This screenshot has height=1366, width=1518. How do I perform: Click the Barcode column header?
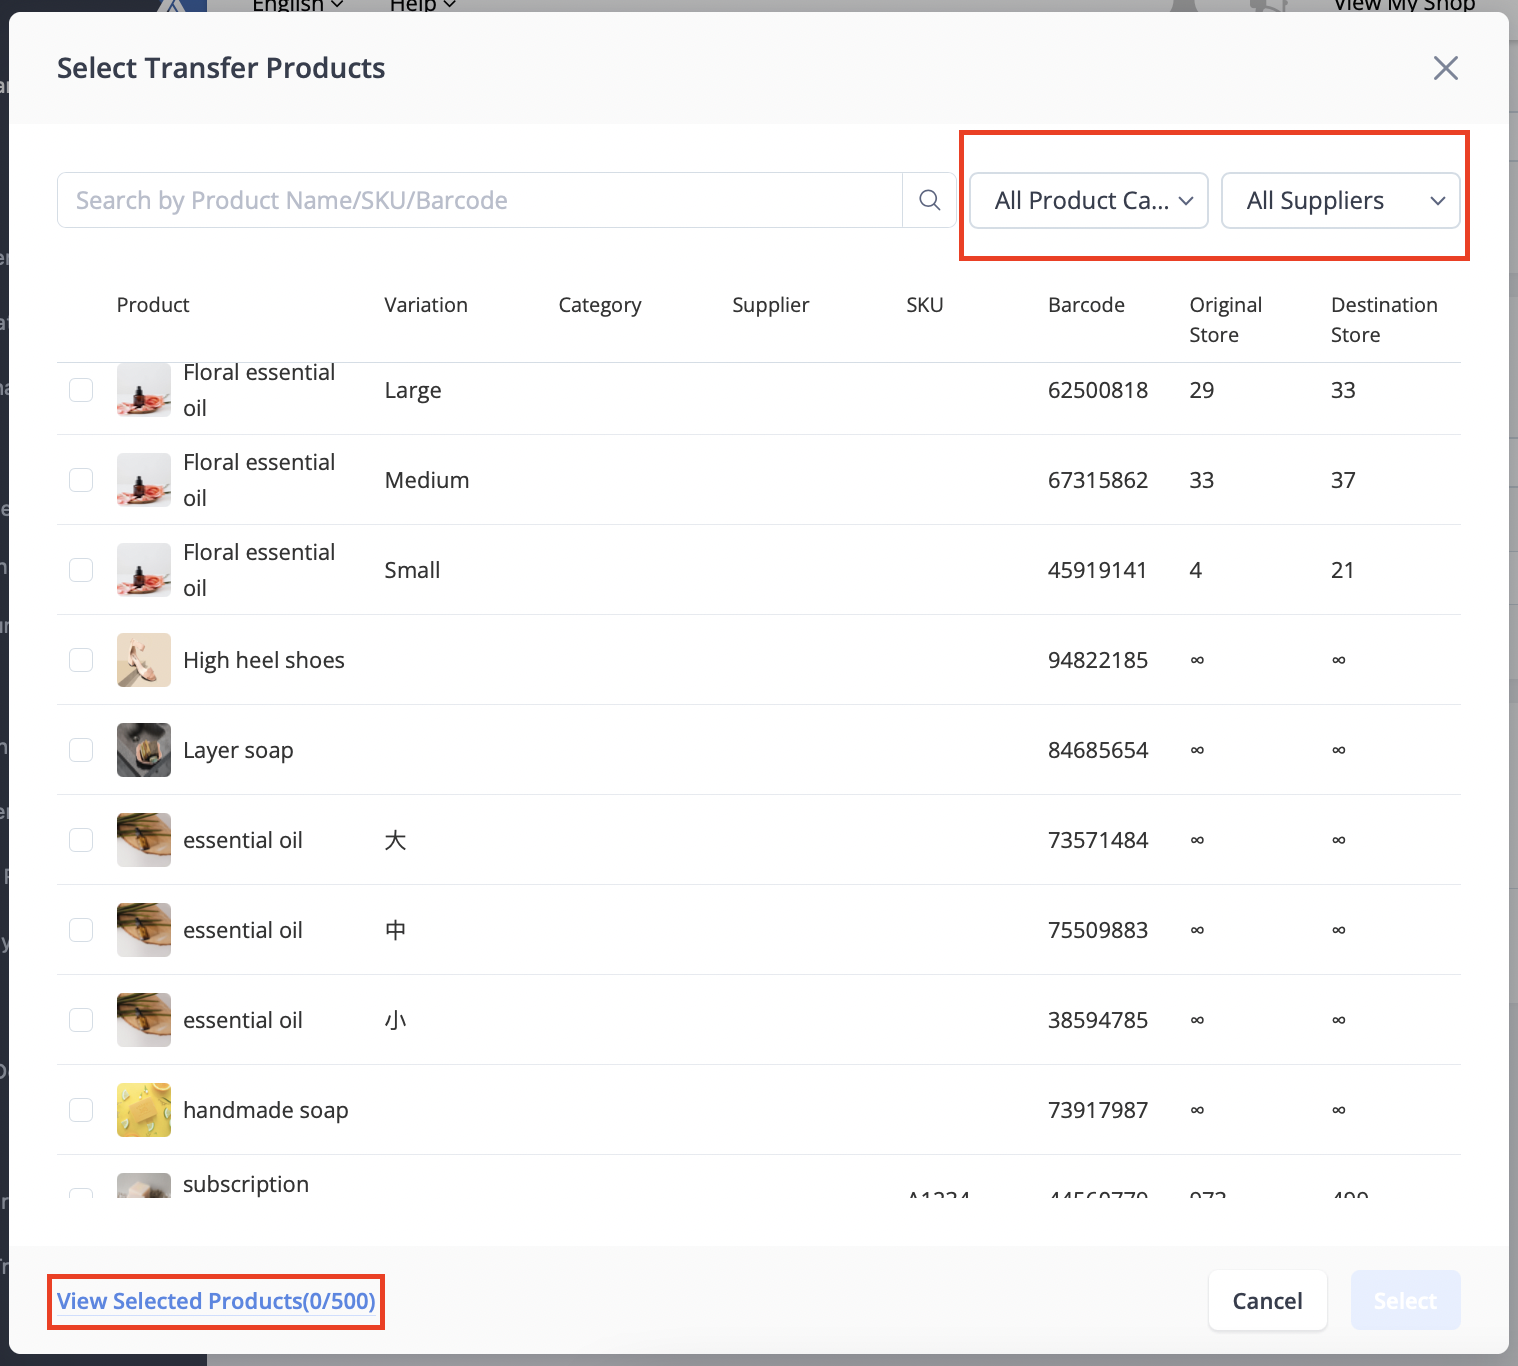[x=1086, y=305]
